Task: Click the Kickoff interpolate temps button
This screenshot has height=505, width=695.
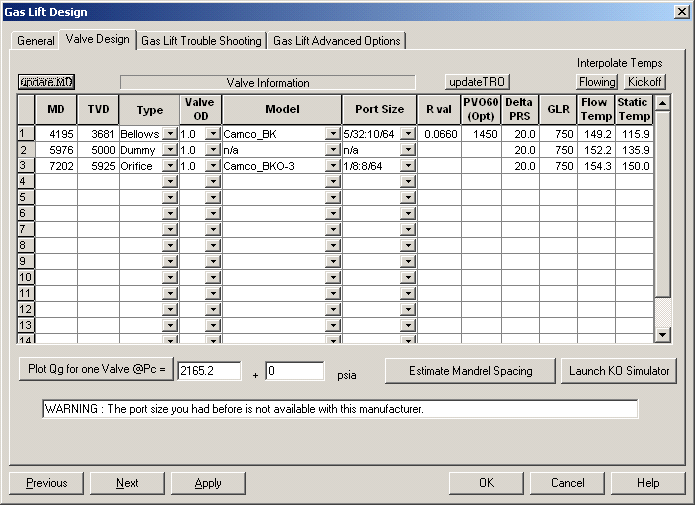Action: coord(645,82)
